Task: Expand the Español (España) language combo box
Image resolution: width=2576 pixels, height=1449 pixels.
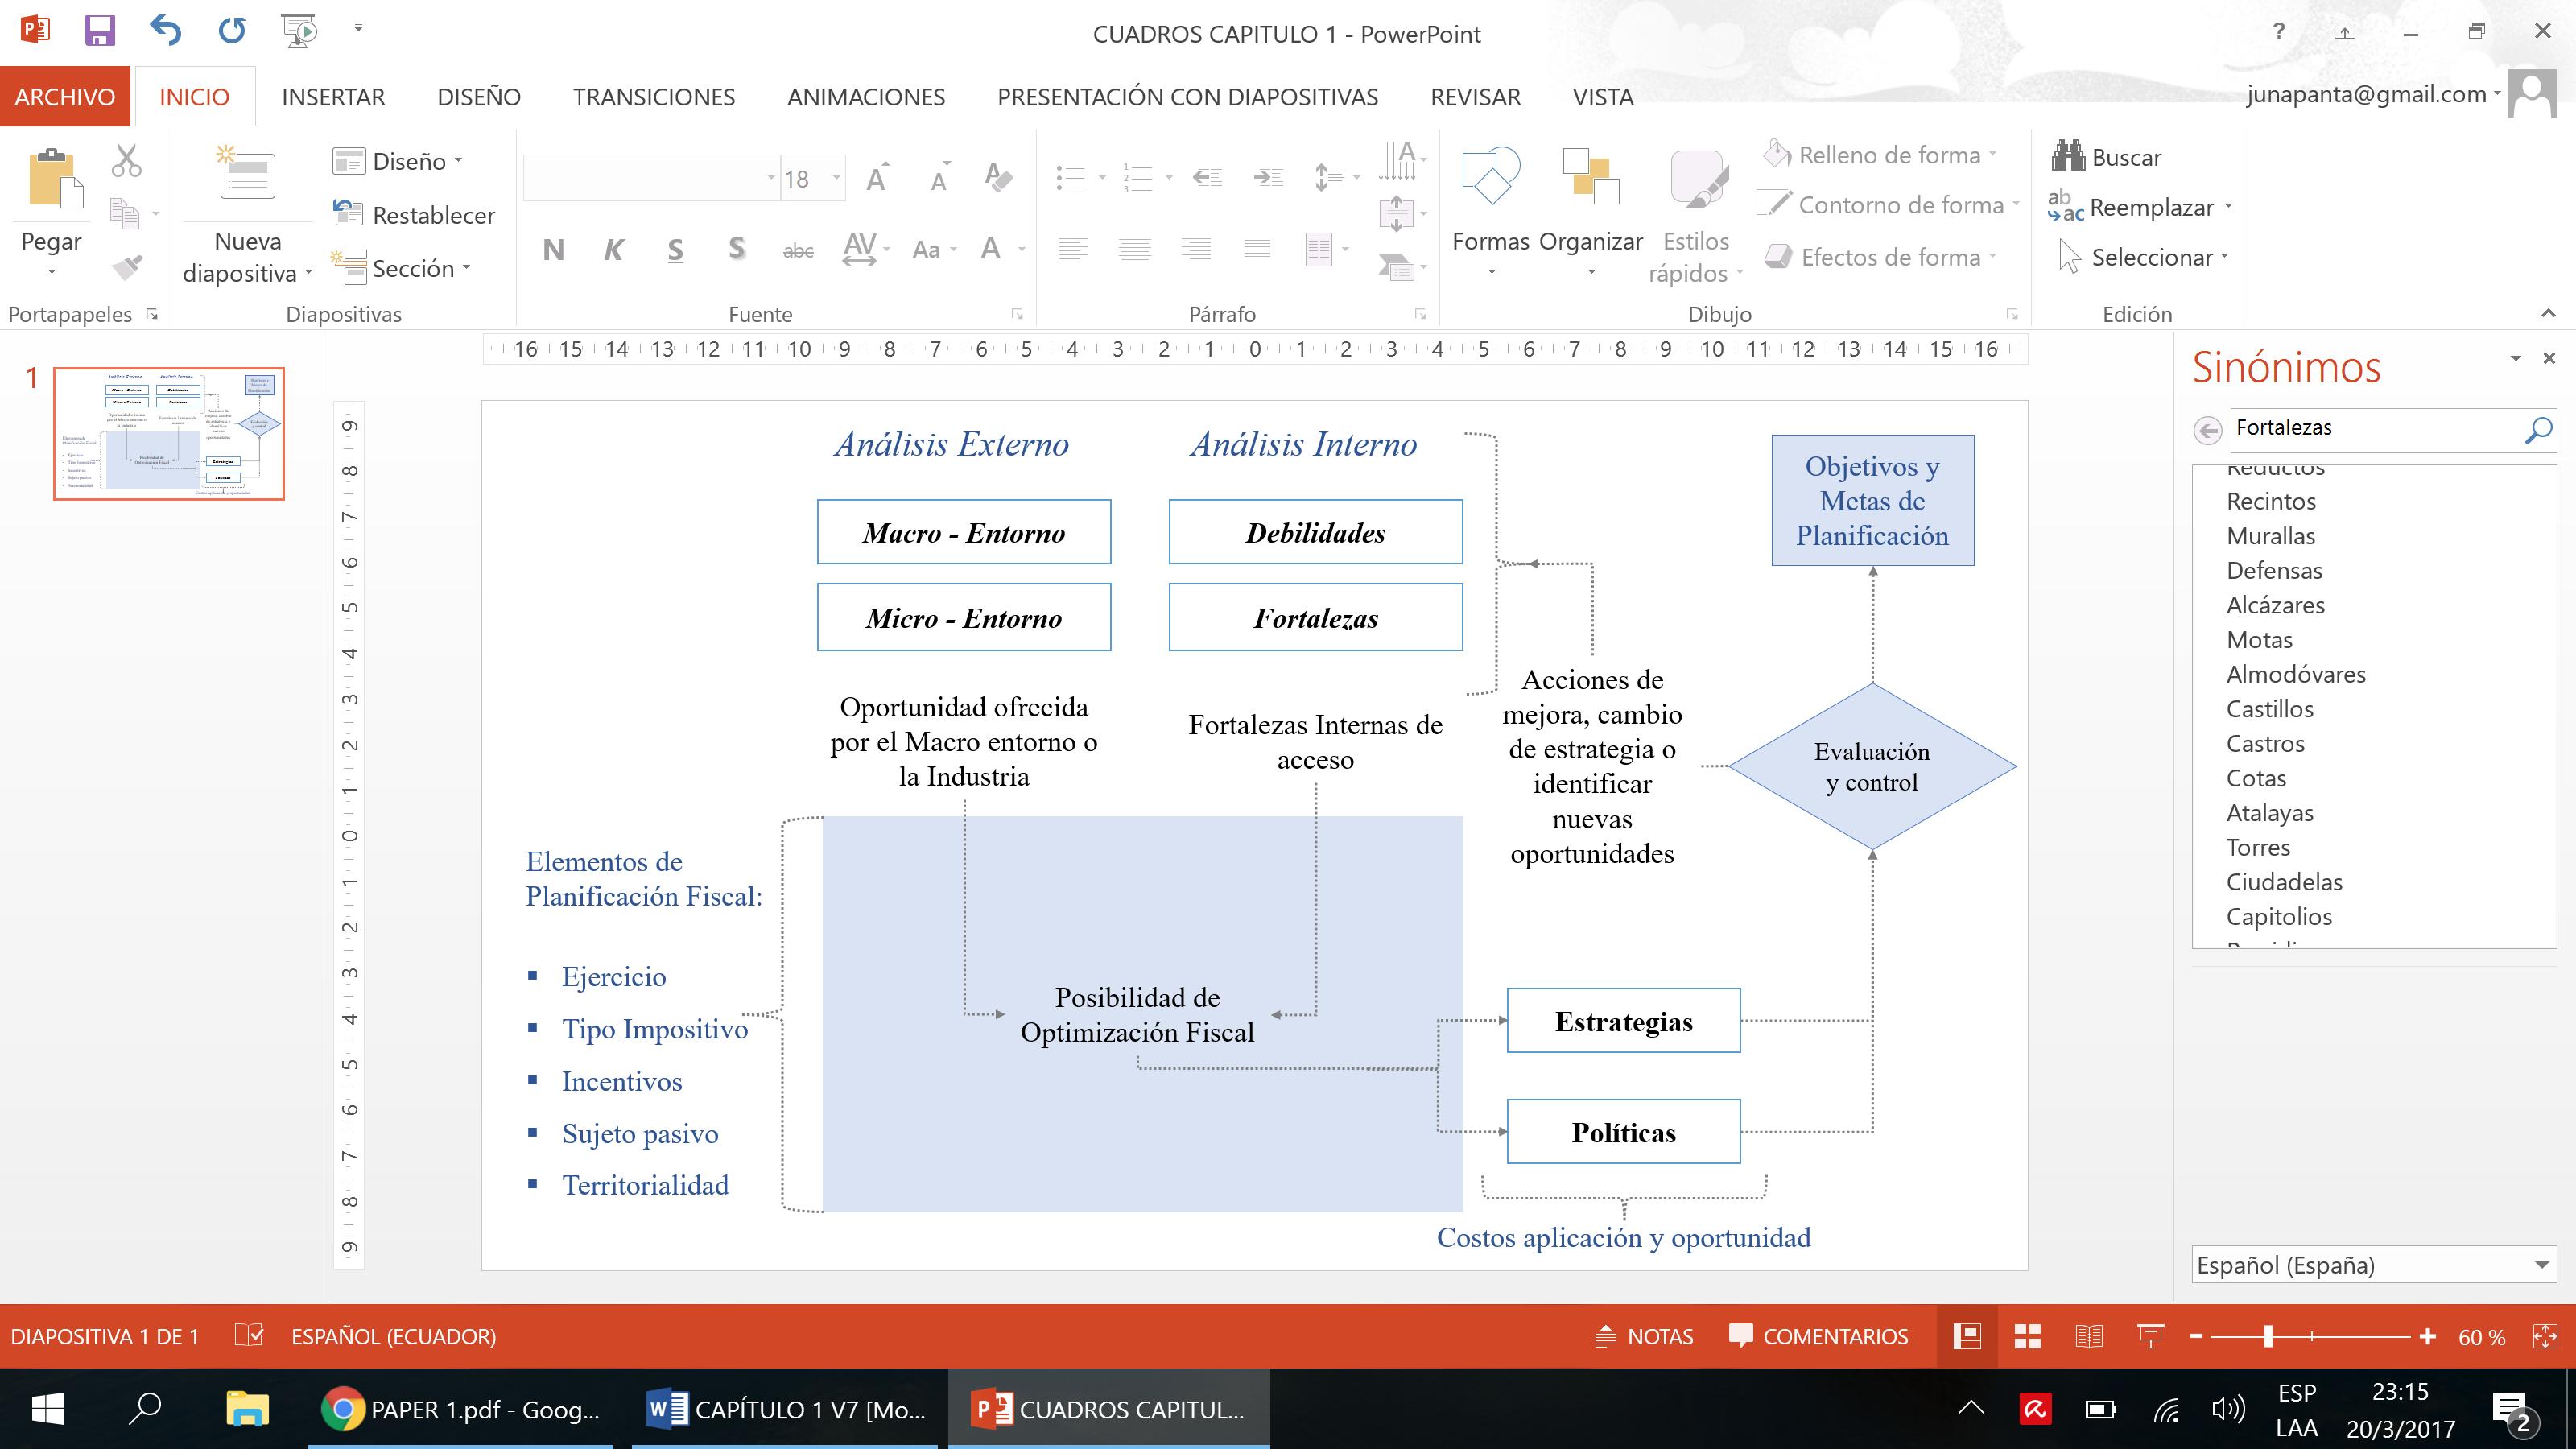Action: 2541,1265
